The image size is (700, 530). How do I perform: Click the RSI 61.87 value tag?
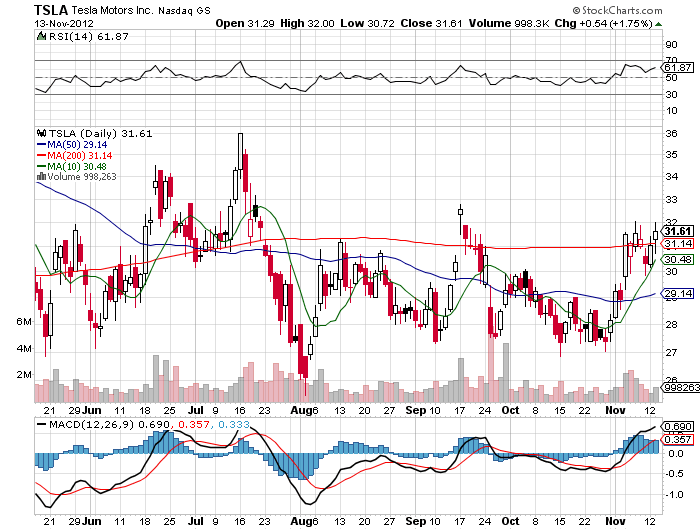[x=678, y=67]
